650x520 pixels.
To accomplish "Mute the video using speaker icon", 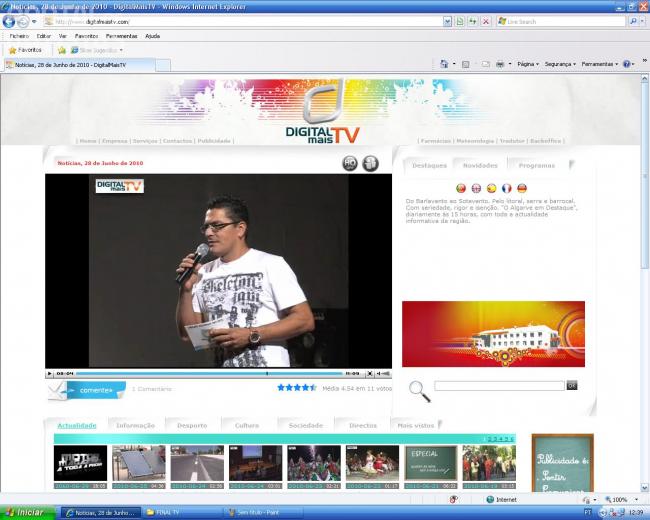I will click(378, 374).
